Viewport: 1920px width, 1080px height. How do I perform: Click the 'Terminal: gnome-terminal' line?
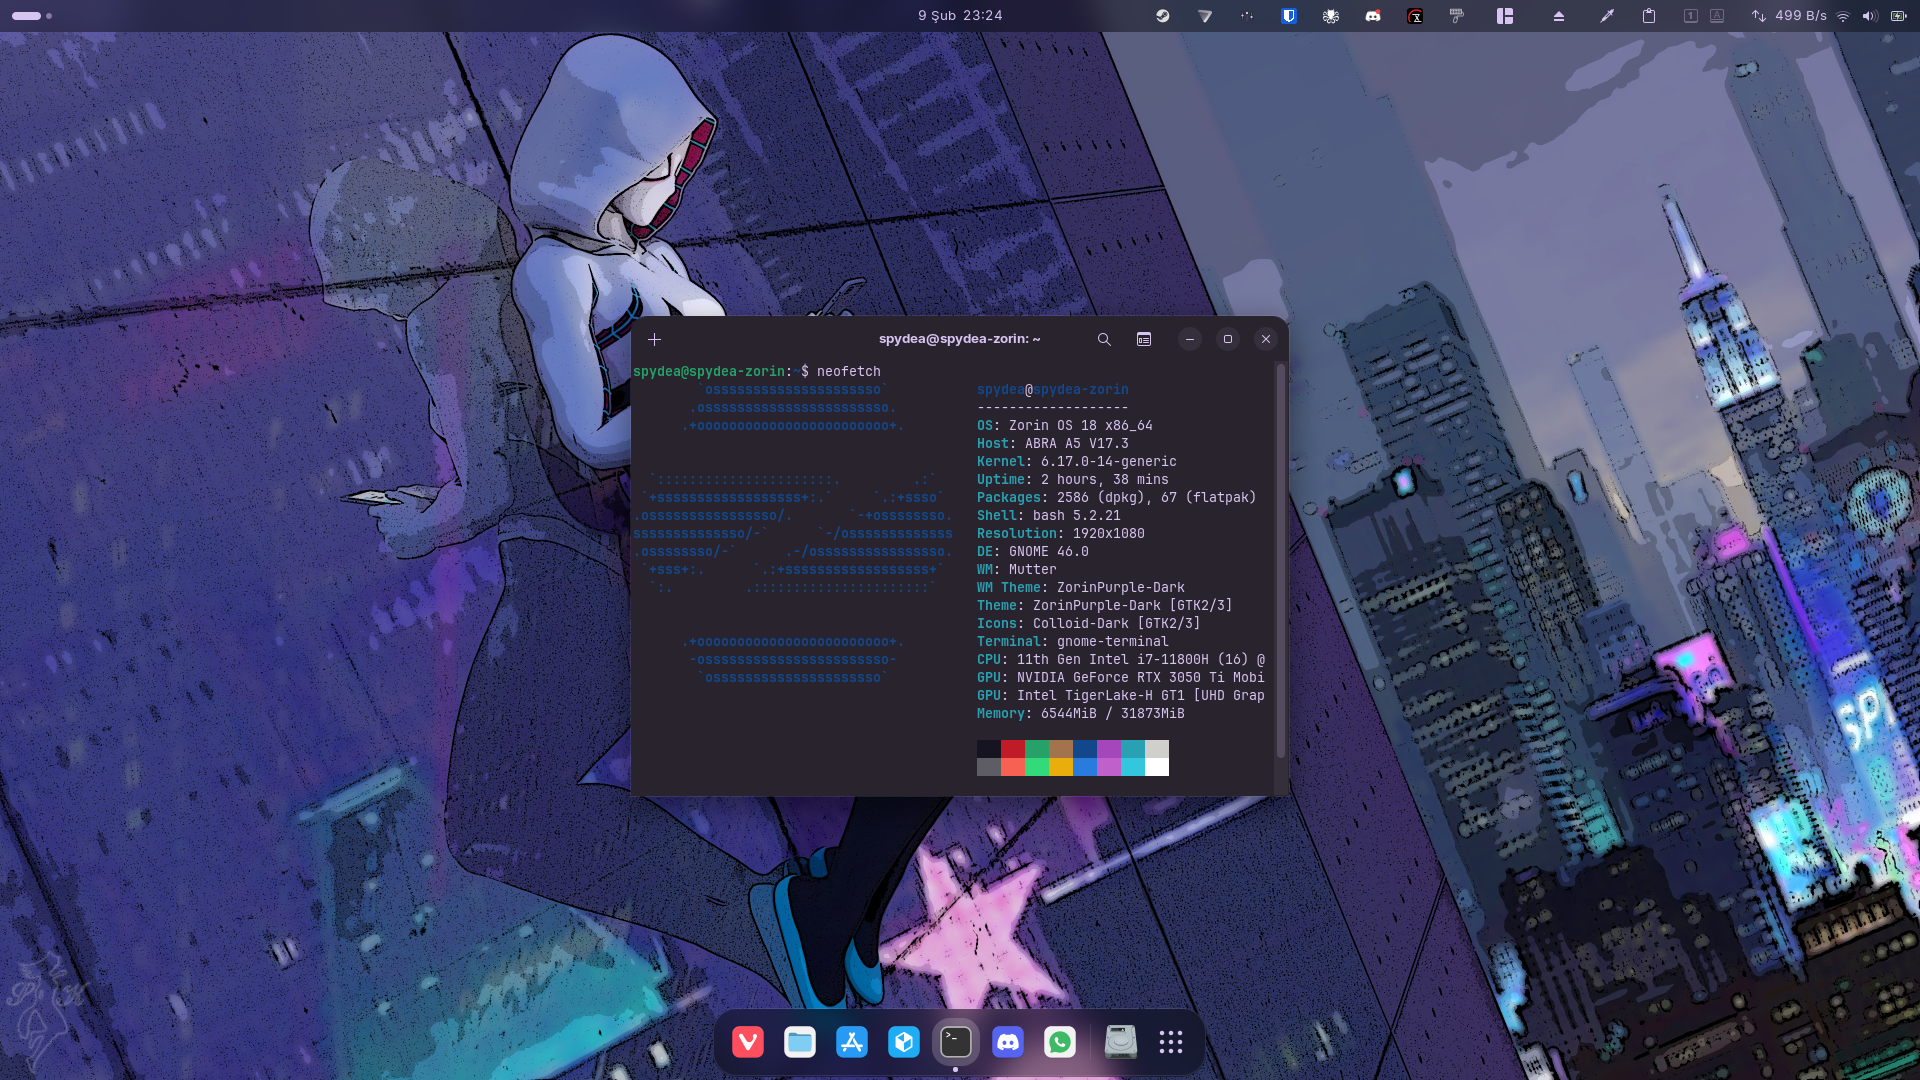[x=1073, y=642]
